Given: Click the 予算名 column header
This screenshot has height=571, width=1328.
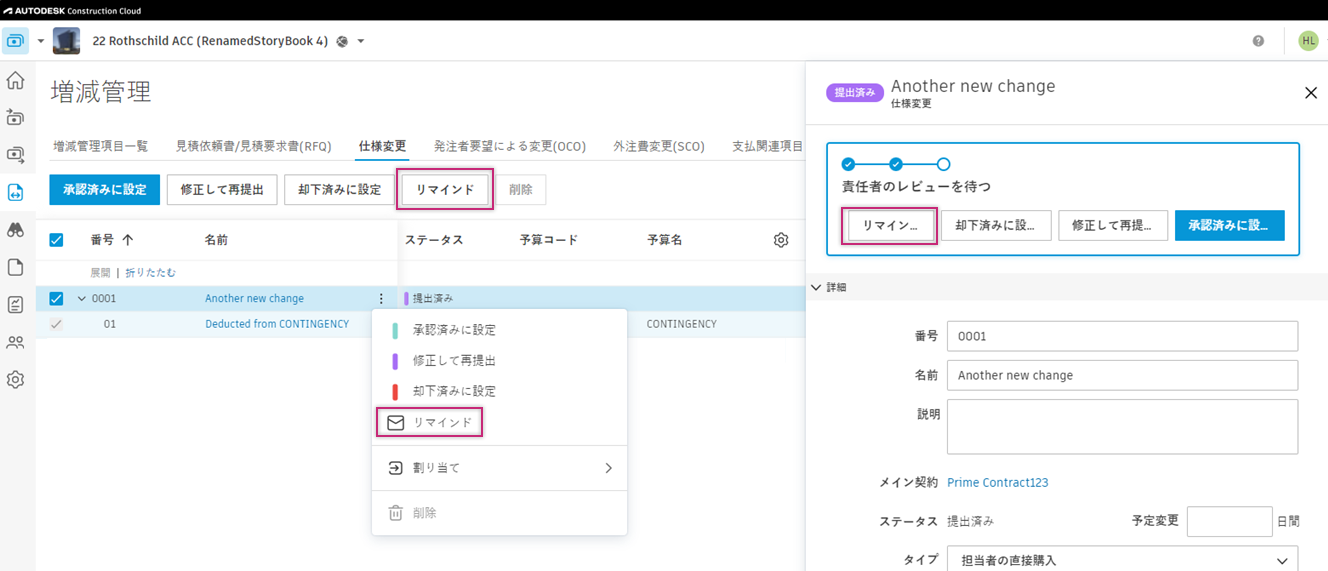Looking at the screenshot, I should (x=665, y=240).
